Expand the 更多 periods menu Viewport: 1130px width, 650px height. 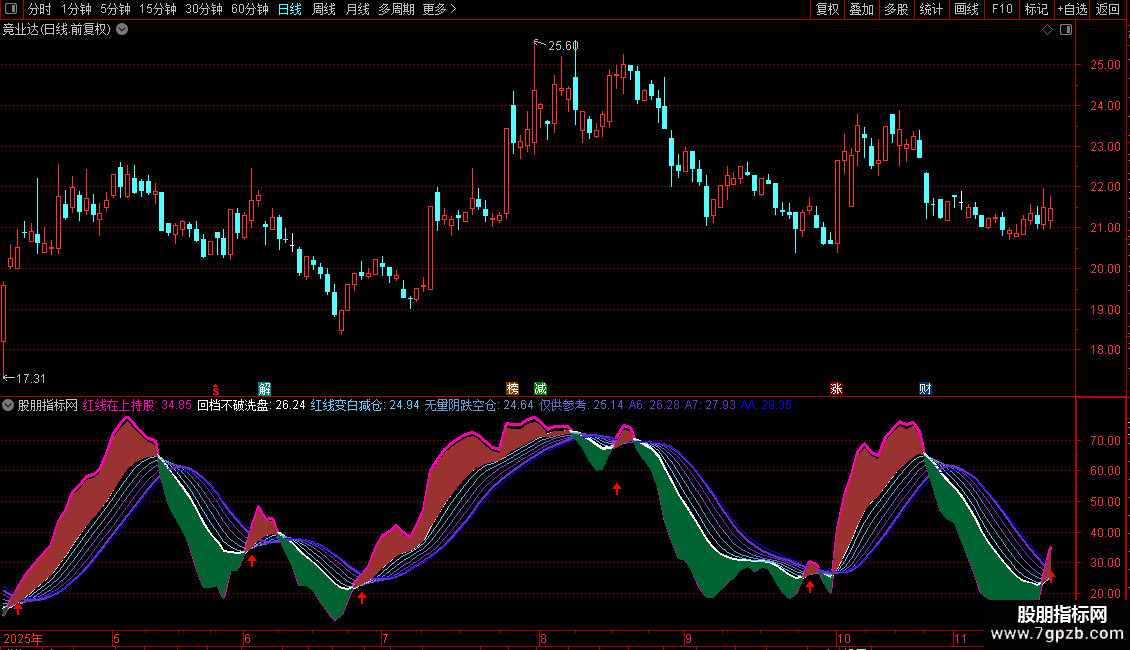(439, 9)
